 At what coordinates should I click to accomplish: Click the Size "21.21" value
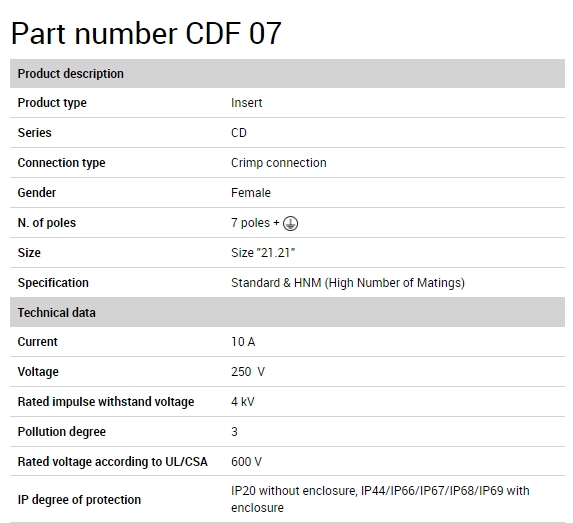pyautogui.click(x=263, y=253)
